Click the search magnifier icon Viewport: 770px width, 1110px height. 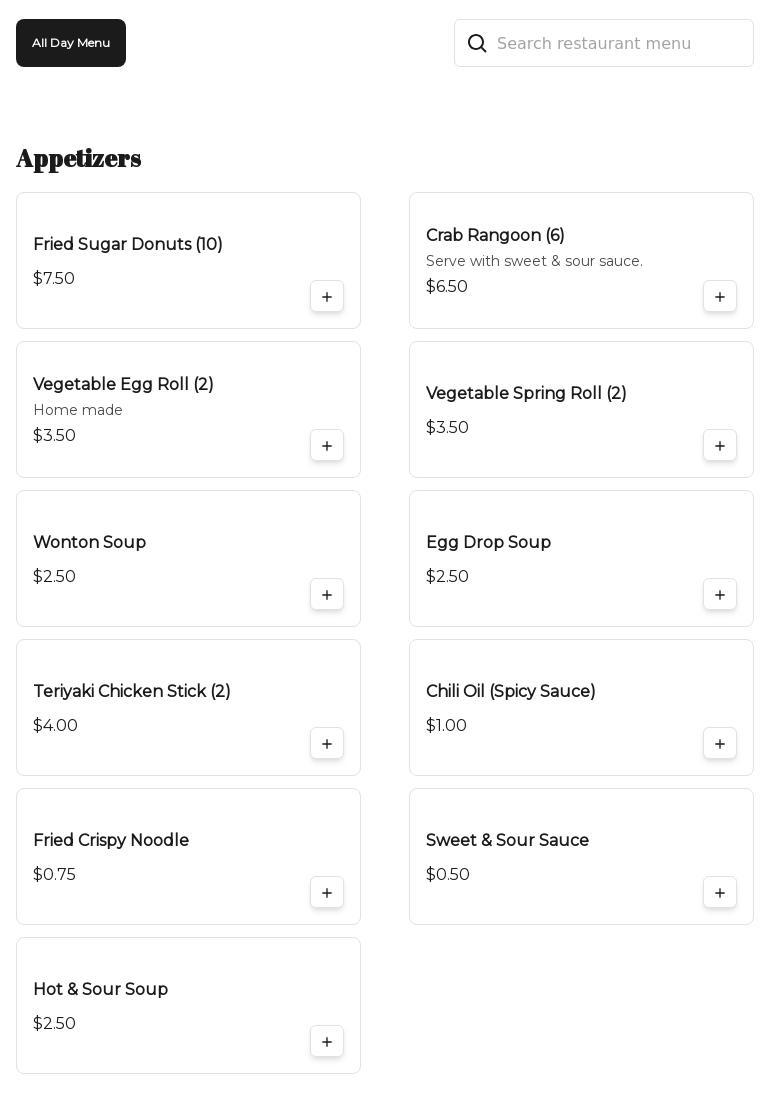tap(477, 43)
